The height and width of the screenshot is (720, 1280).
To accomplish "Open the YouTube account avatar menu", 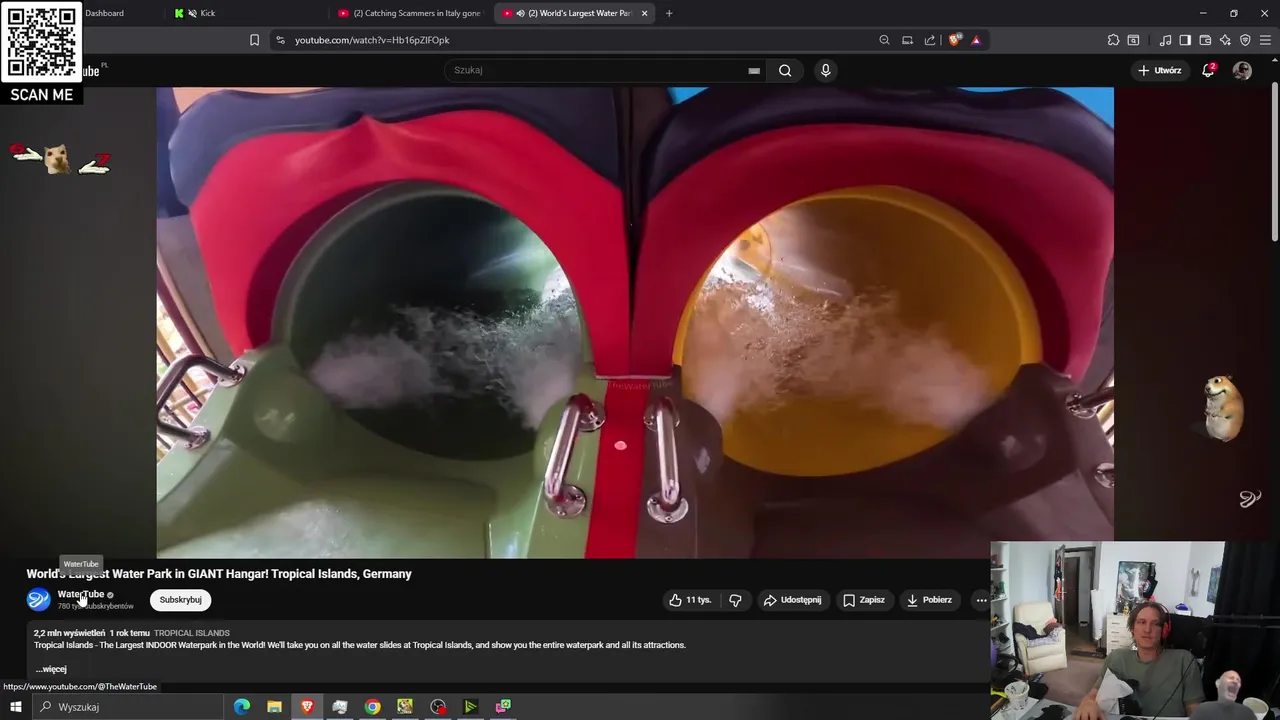I will coord(1242,70).
